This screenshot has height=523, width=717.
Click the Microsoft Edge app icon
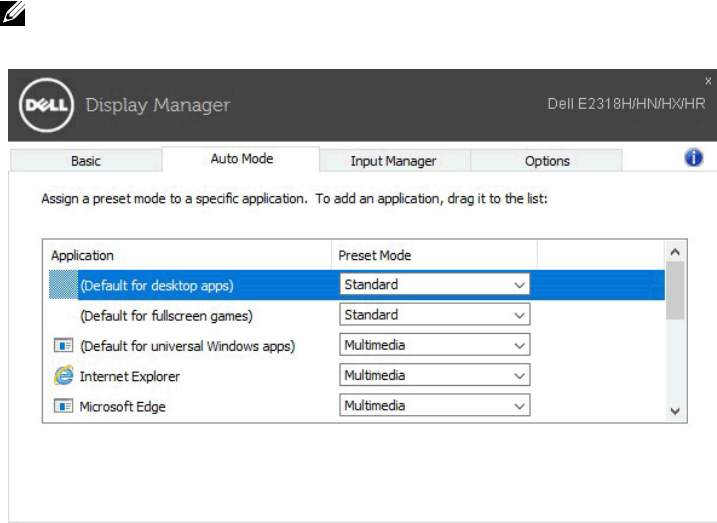point(62,407)
